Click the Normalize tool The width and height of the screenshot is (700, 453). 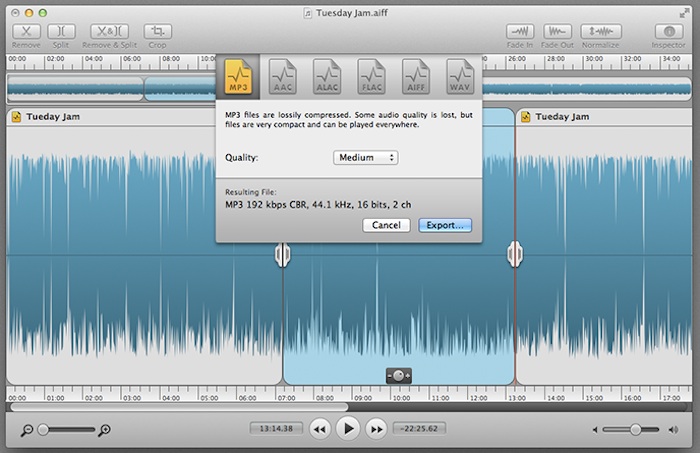[601, 31]
